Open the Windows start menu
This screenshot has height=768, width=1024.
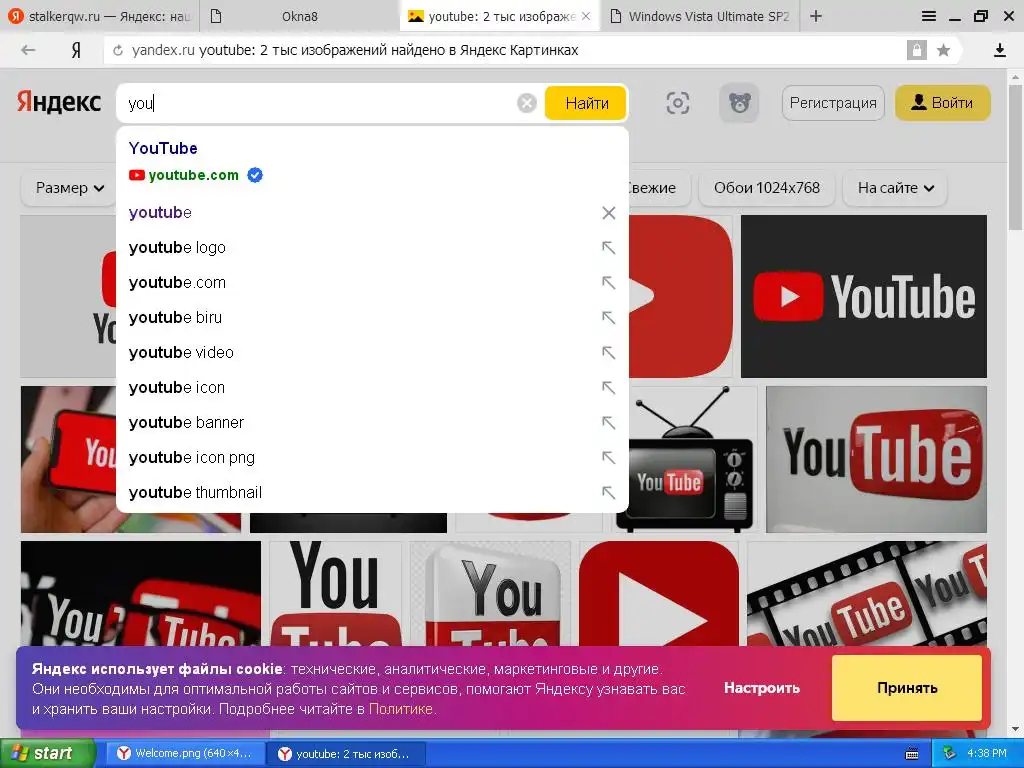(x=47, y=754)
